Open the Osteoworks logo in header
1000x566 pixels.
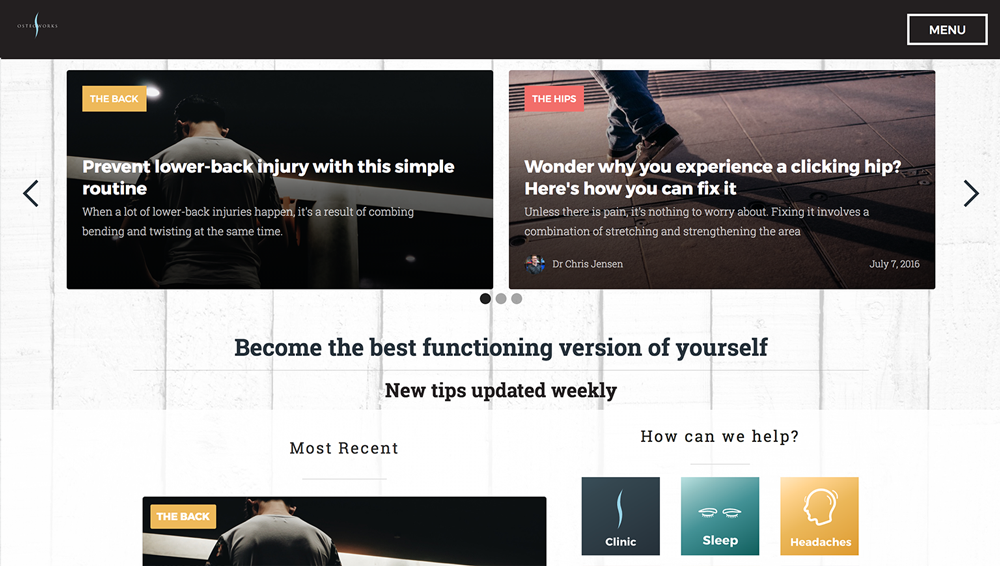click(37, 26)
